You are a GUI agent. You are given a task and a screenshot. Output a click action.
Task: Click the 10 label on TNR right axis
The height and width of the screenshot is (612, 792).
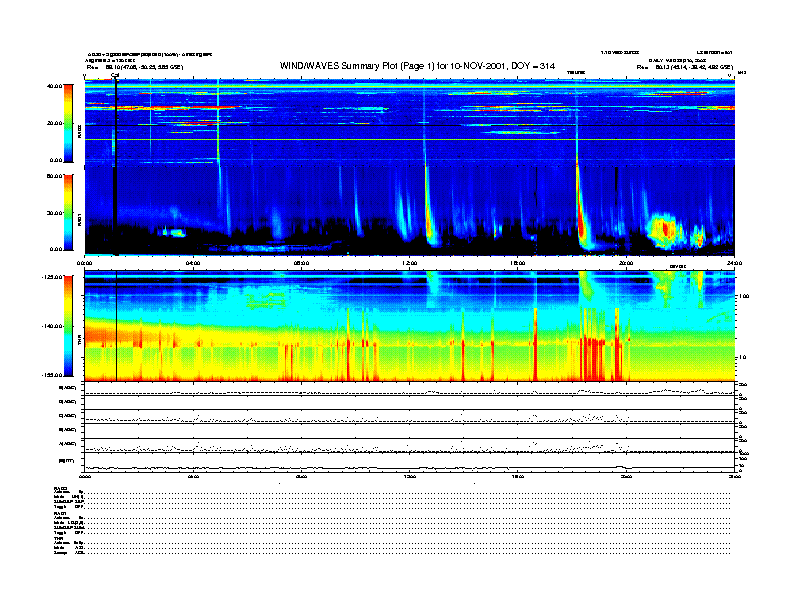pyautogui.click(x=742, y=358)
